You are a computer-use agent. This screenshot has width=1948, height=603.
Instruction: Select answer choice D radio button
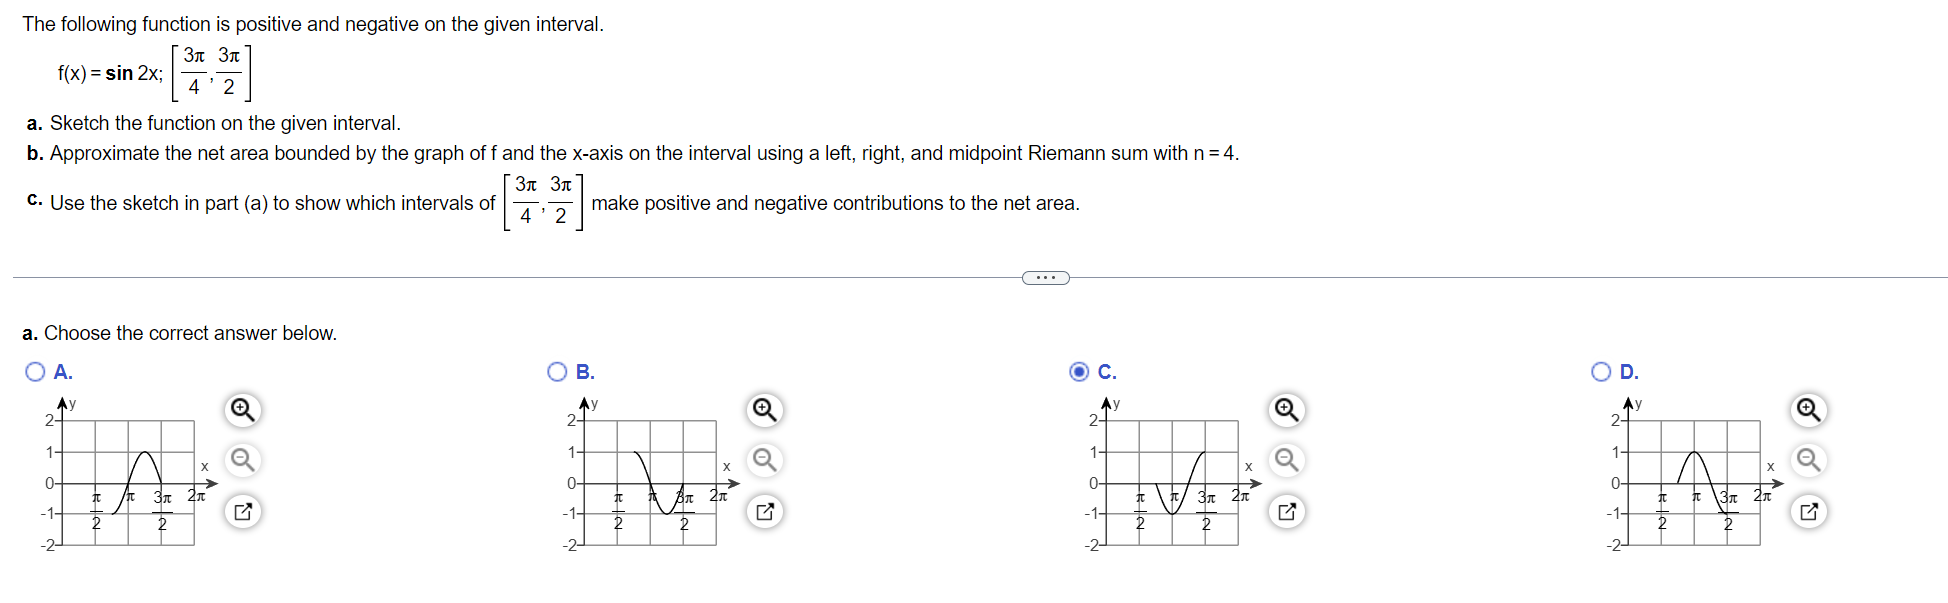[1601, 371]
